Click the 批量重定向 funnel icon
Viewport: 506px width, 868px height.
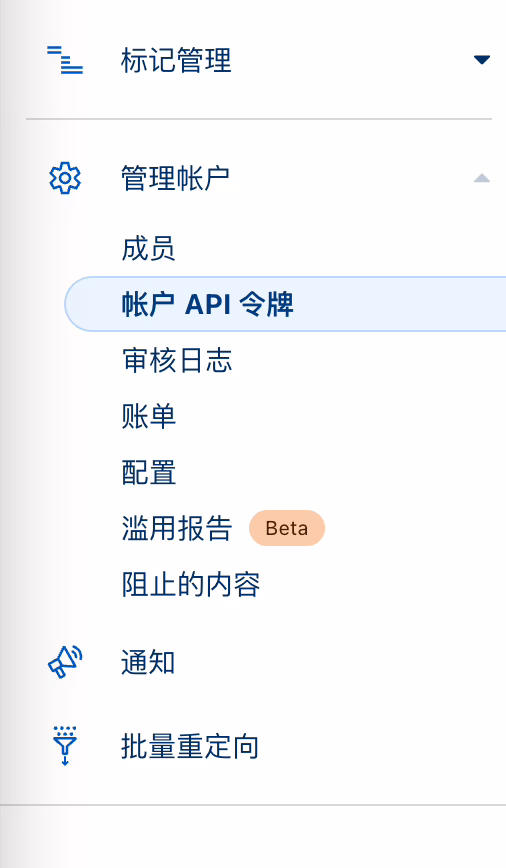pos(65,746)
